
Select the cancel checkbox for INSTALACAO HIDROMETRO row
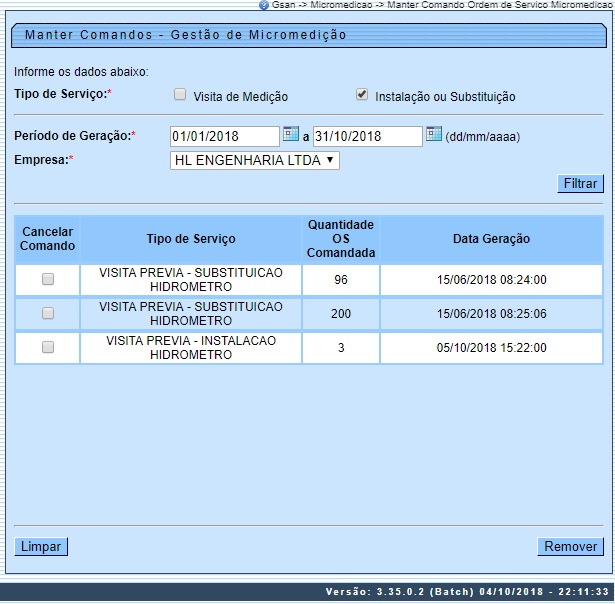click(48, 347)
